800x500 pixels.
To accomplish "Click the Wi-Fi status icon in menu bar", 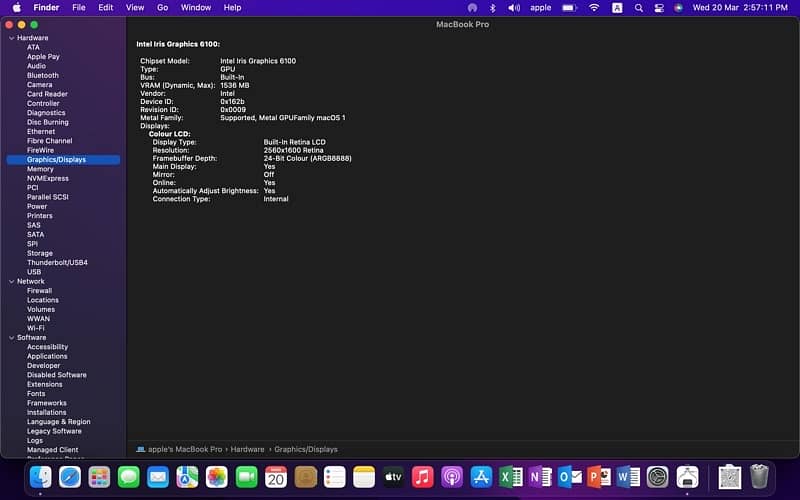I will coord(594,7).
